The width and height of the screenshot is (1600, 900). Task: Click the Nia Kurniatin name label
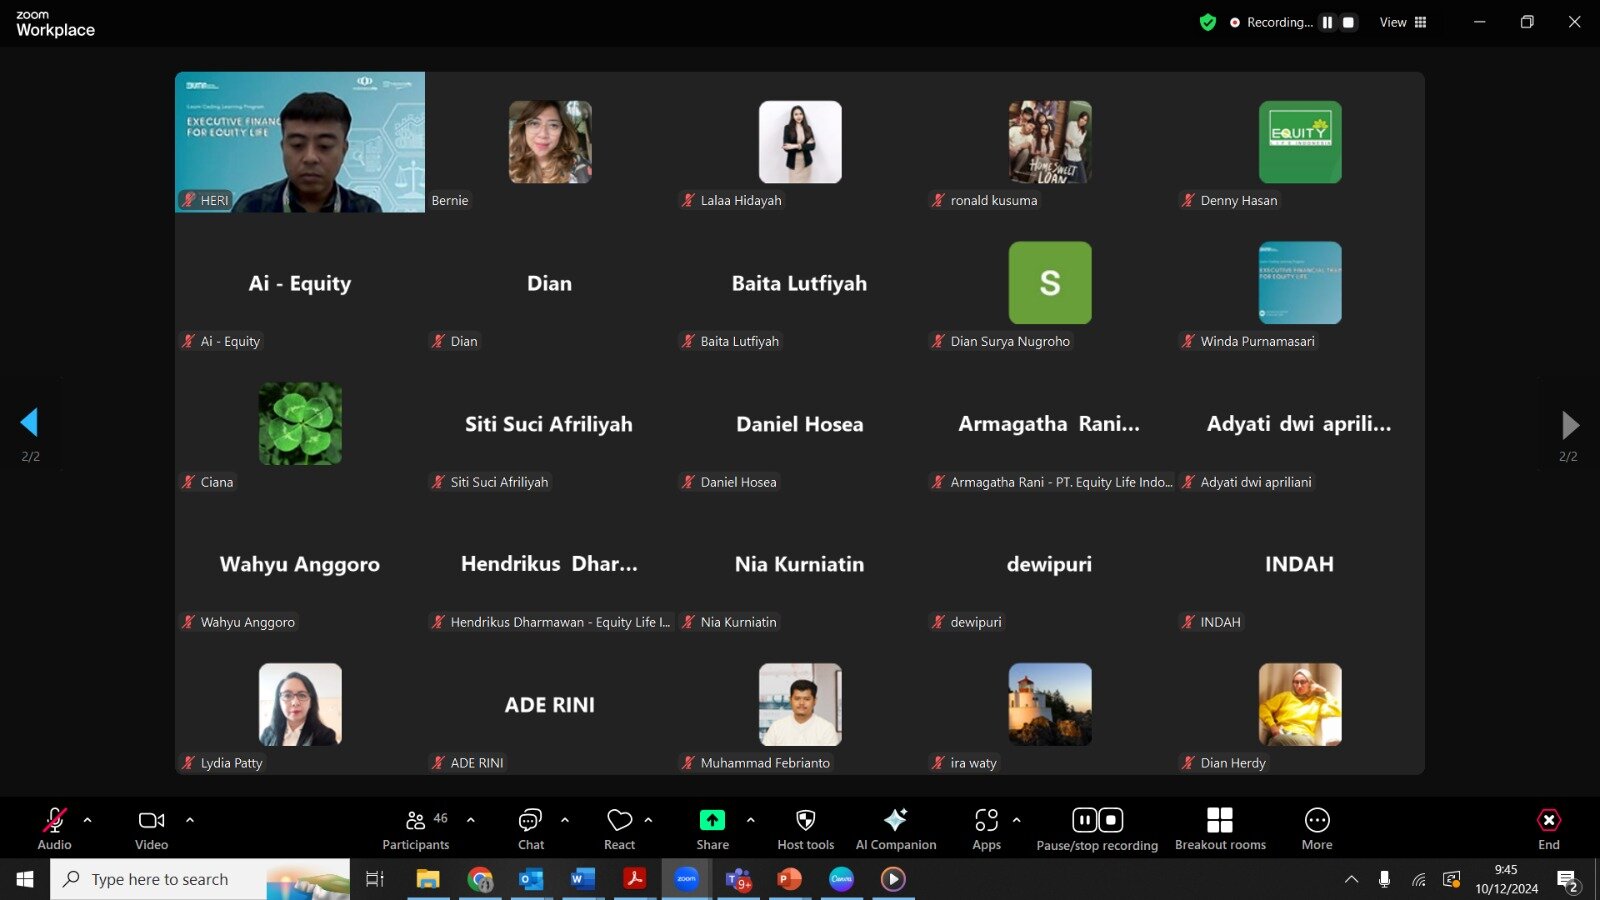[x=738, y=622]
